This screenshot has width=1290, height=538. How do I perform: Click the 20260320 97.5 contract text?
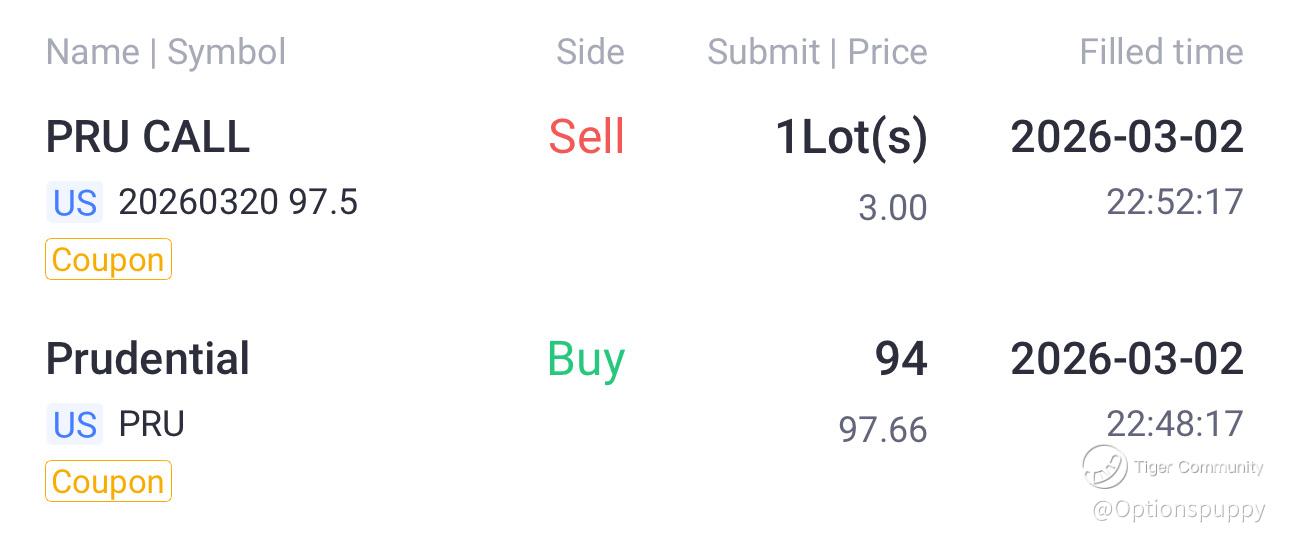238,203
